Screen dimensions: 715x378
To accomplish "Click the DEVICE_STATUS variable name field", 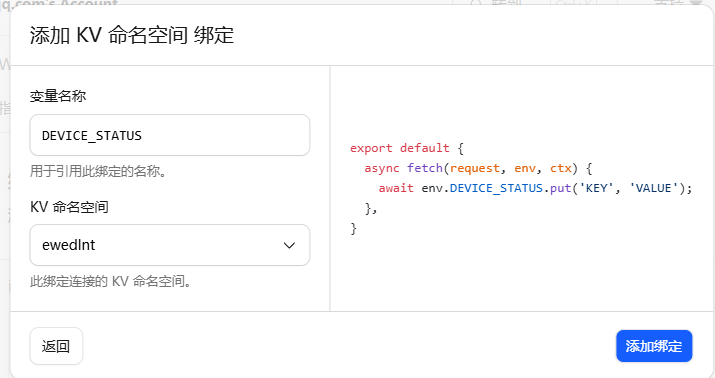I will click(170, 135).
